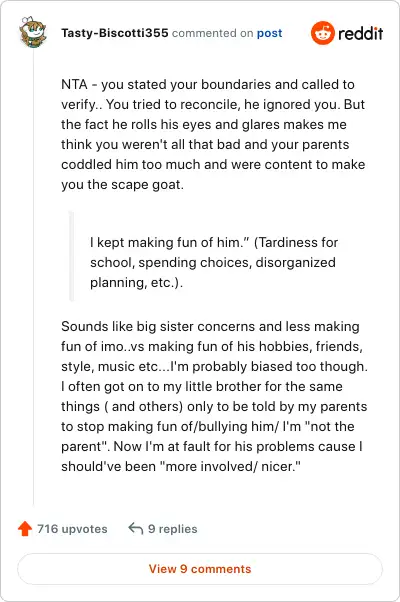The height and width of the screenshot is (602, 400).
Task: Click the "scape goat" line of the comment
Action: [122, 184]
